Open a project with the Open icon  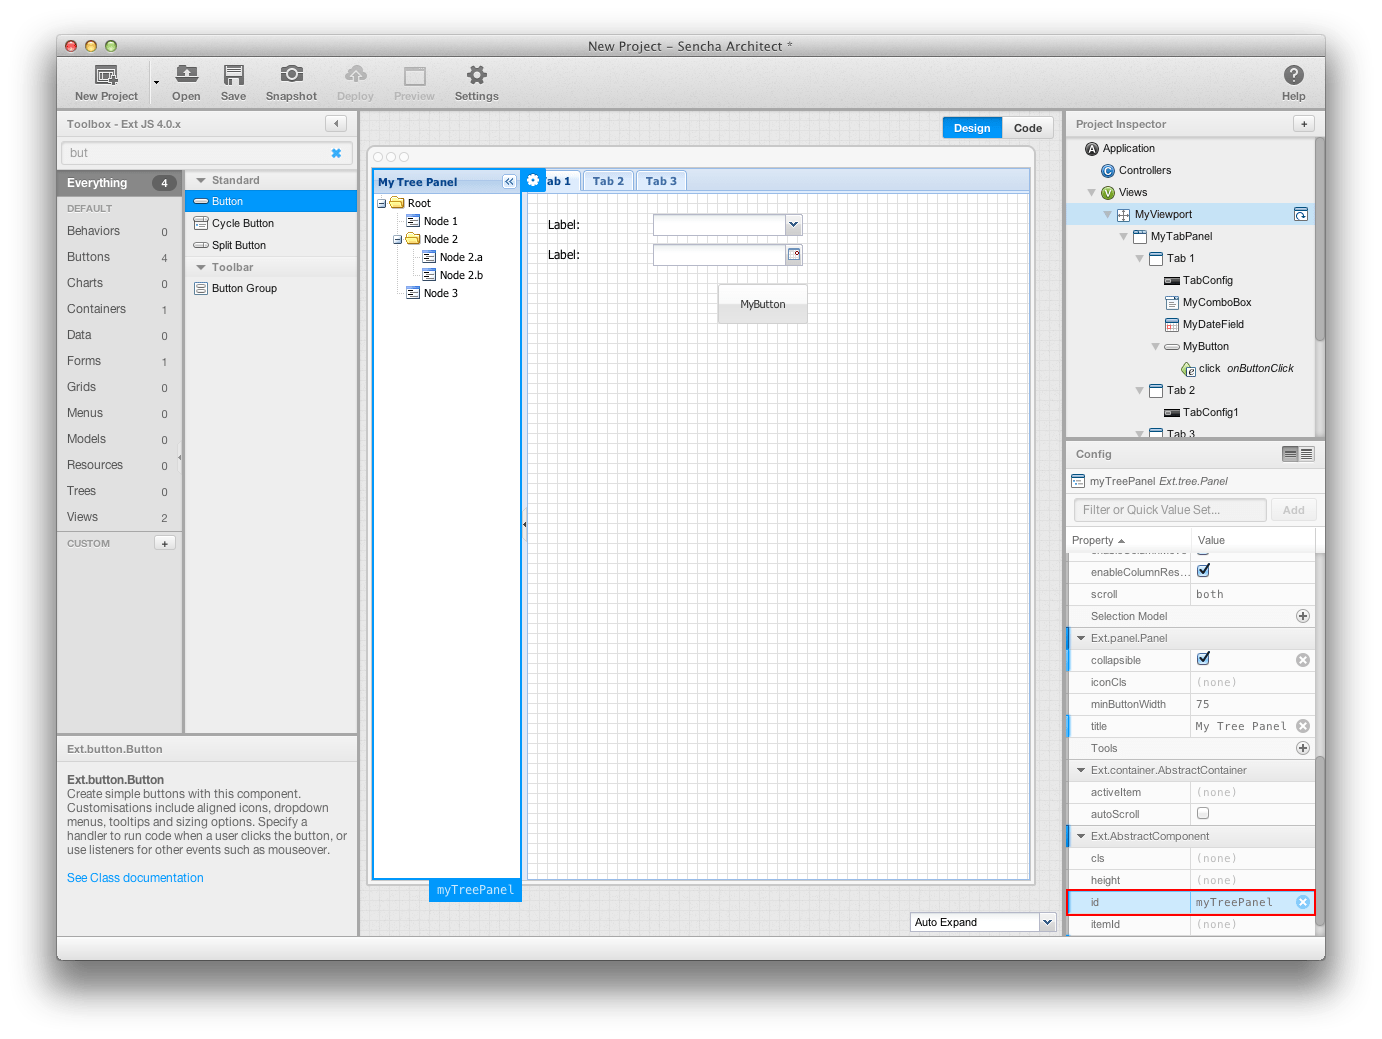coord(186,75)
